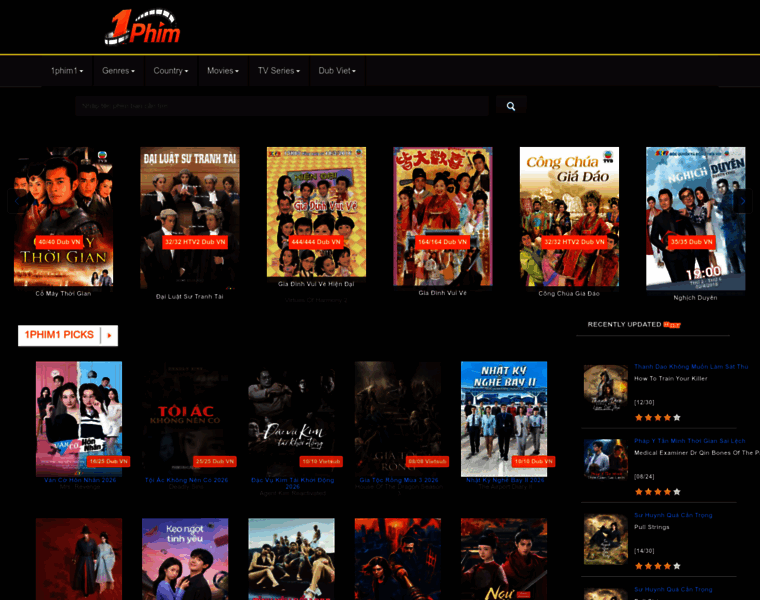Focus the movie search input field
Screen dimensions: 760x600
click(x=282, y=106)
